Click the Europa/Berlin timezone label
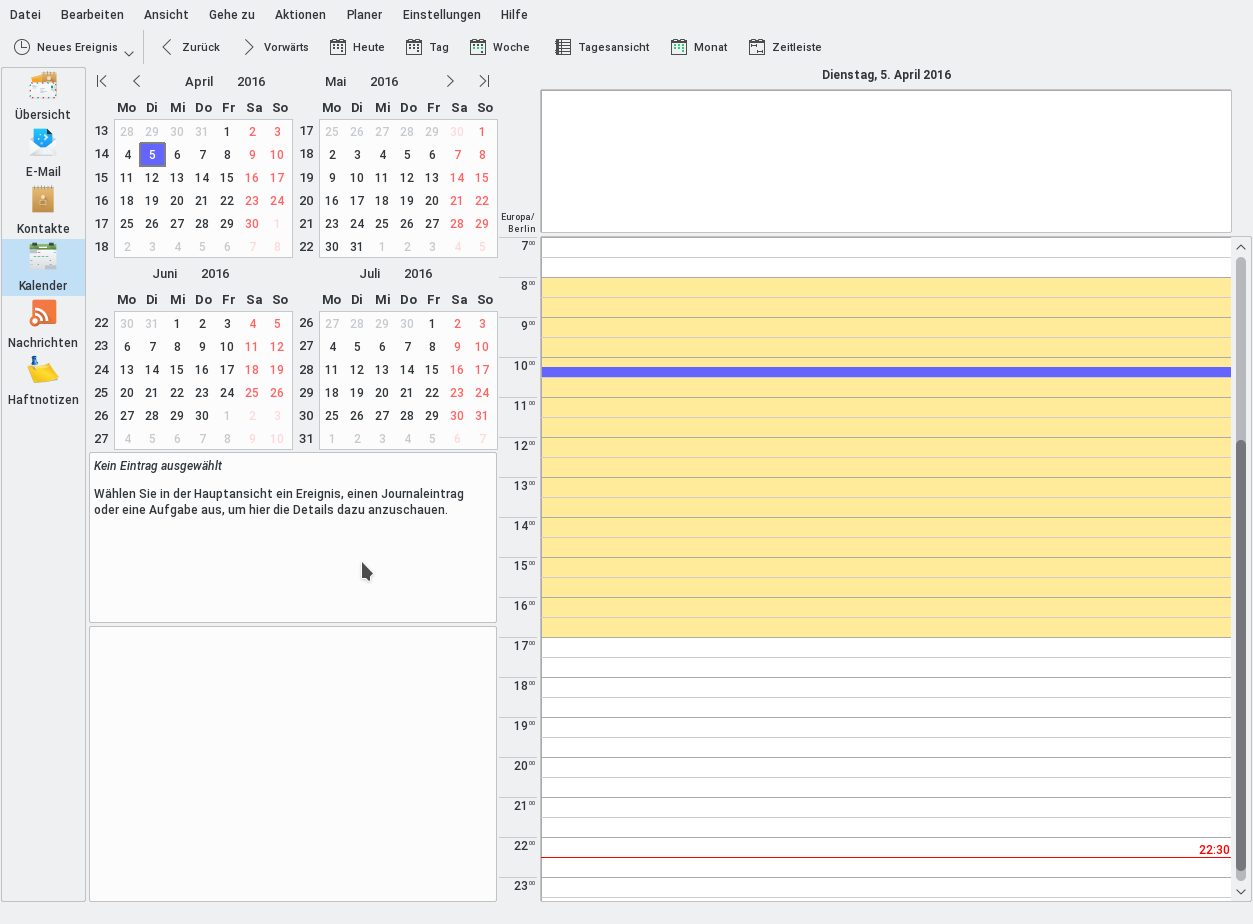Viewport: 1253px width, 924px height. click(x=520, y=222)
